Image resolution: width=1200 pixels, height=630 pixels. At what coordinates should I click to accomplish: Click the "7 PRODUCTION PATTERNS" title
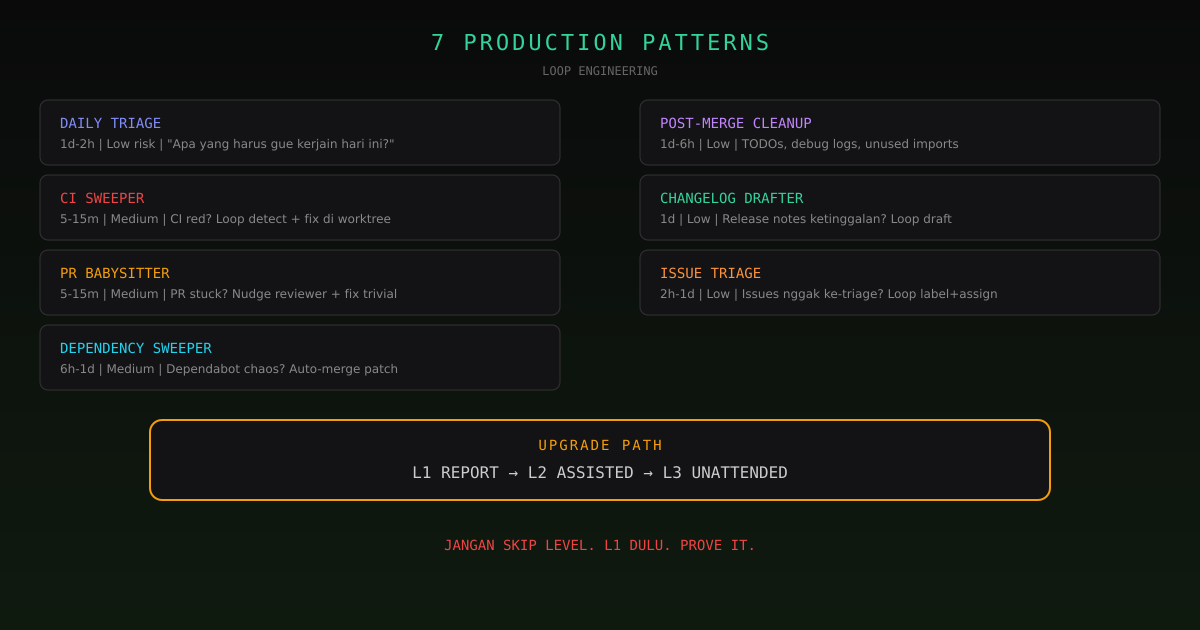coord(600,43)
